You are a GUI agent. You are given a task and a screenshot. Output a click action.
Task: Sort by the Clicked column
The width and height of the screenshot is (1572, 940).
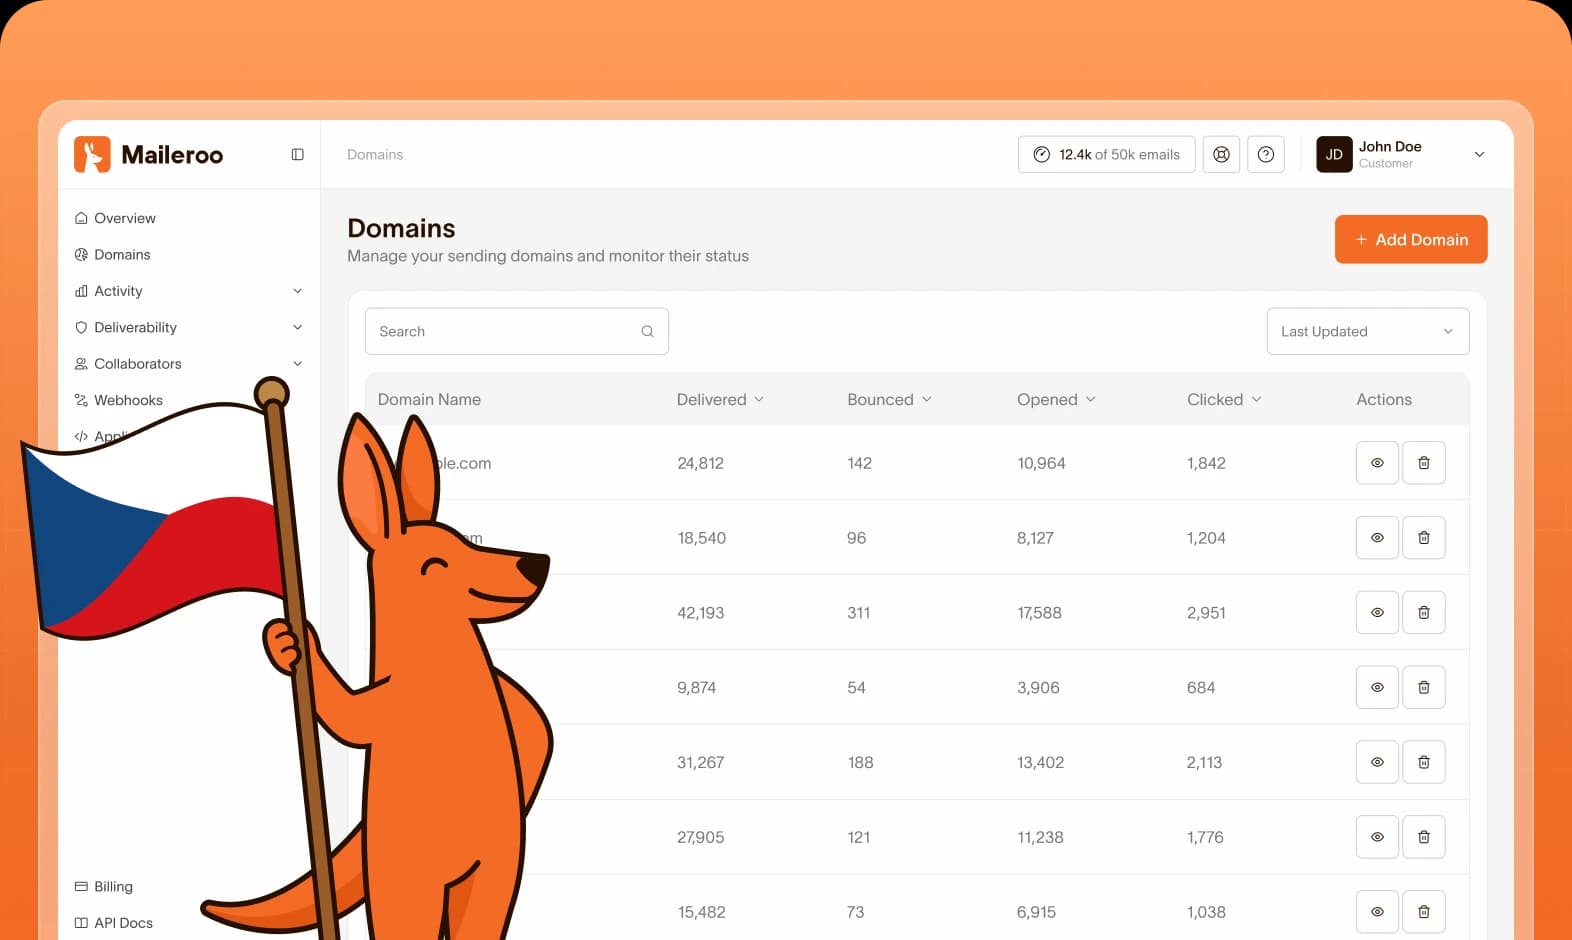[1224, 399]
